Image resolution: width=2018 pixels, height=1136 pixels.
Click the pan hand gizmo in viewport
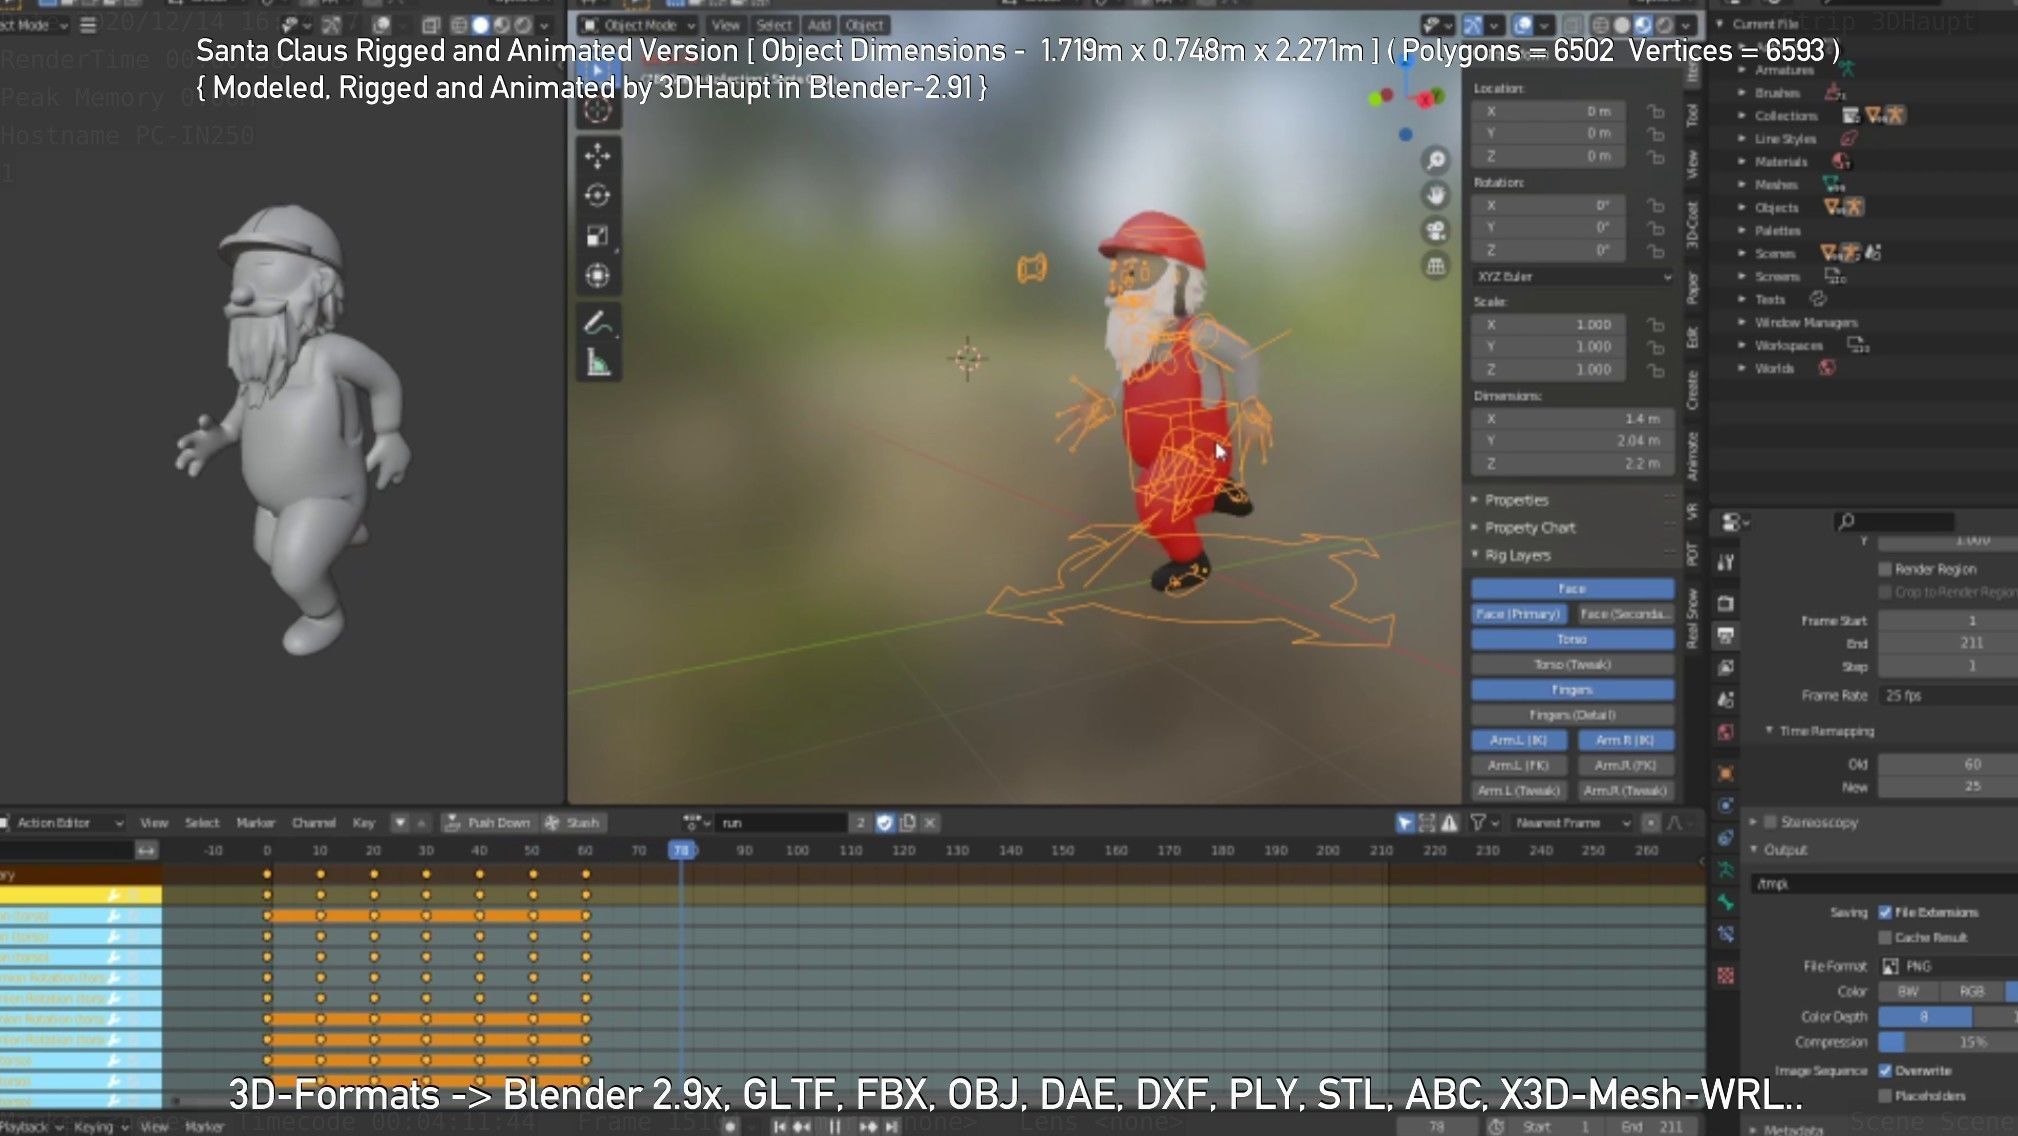click(1436, 195)
